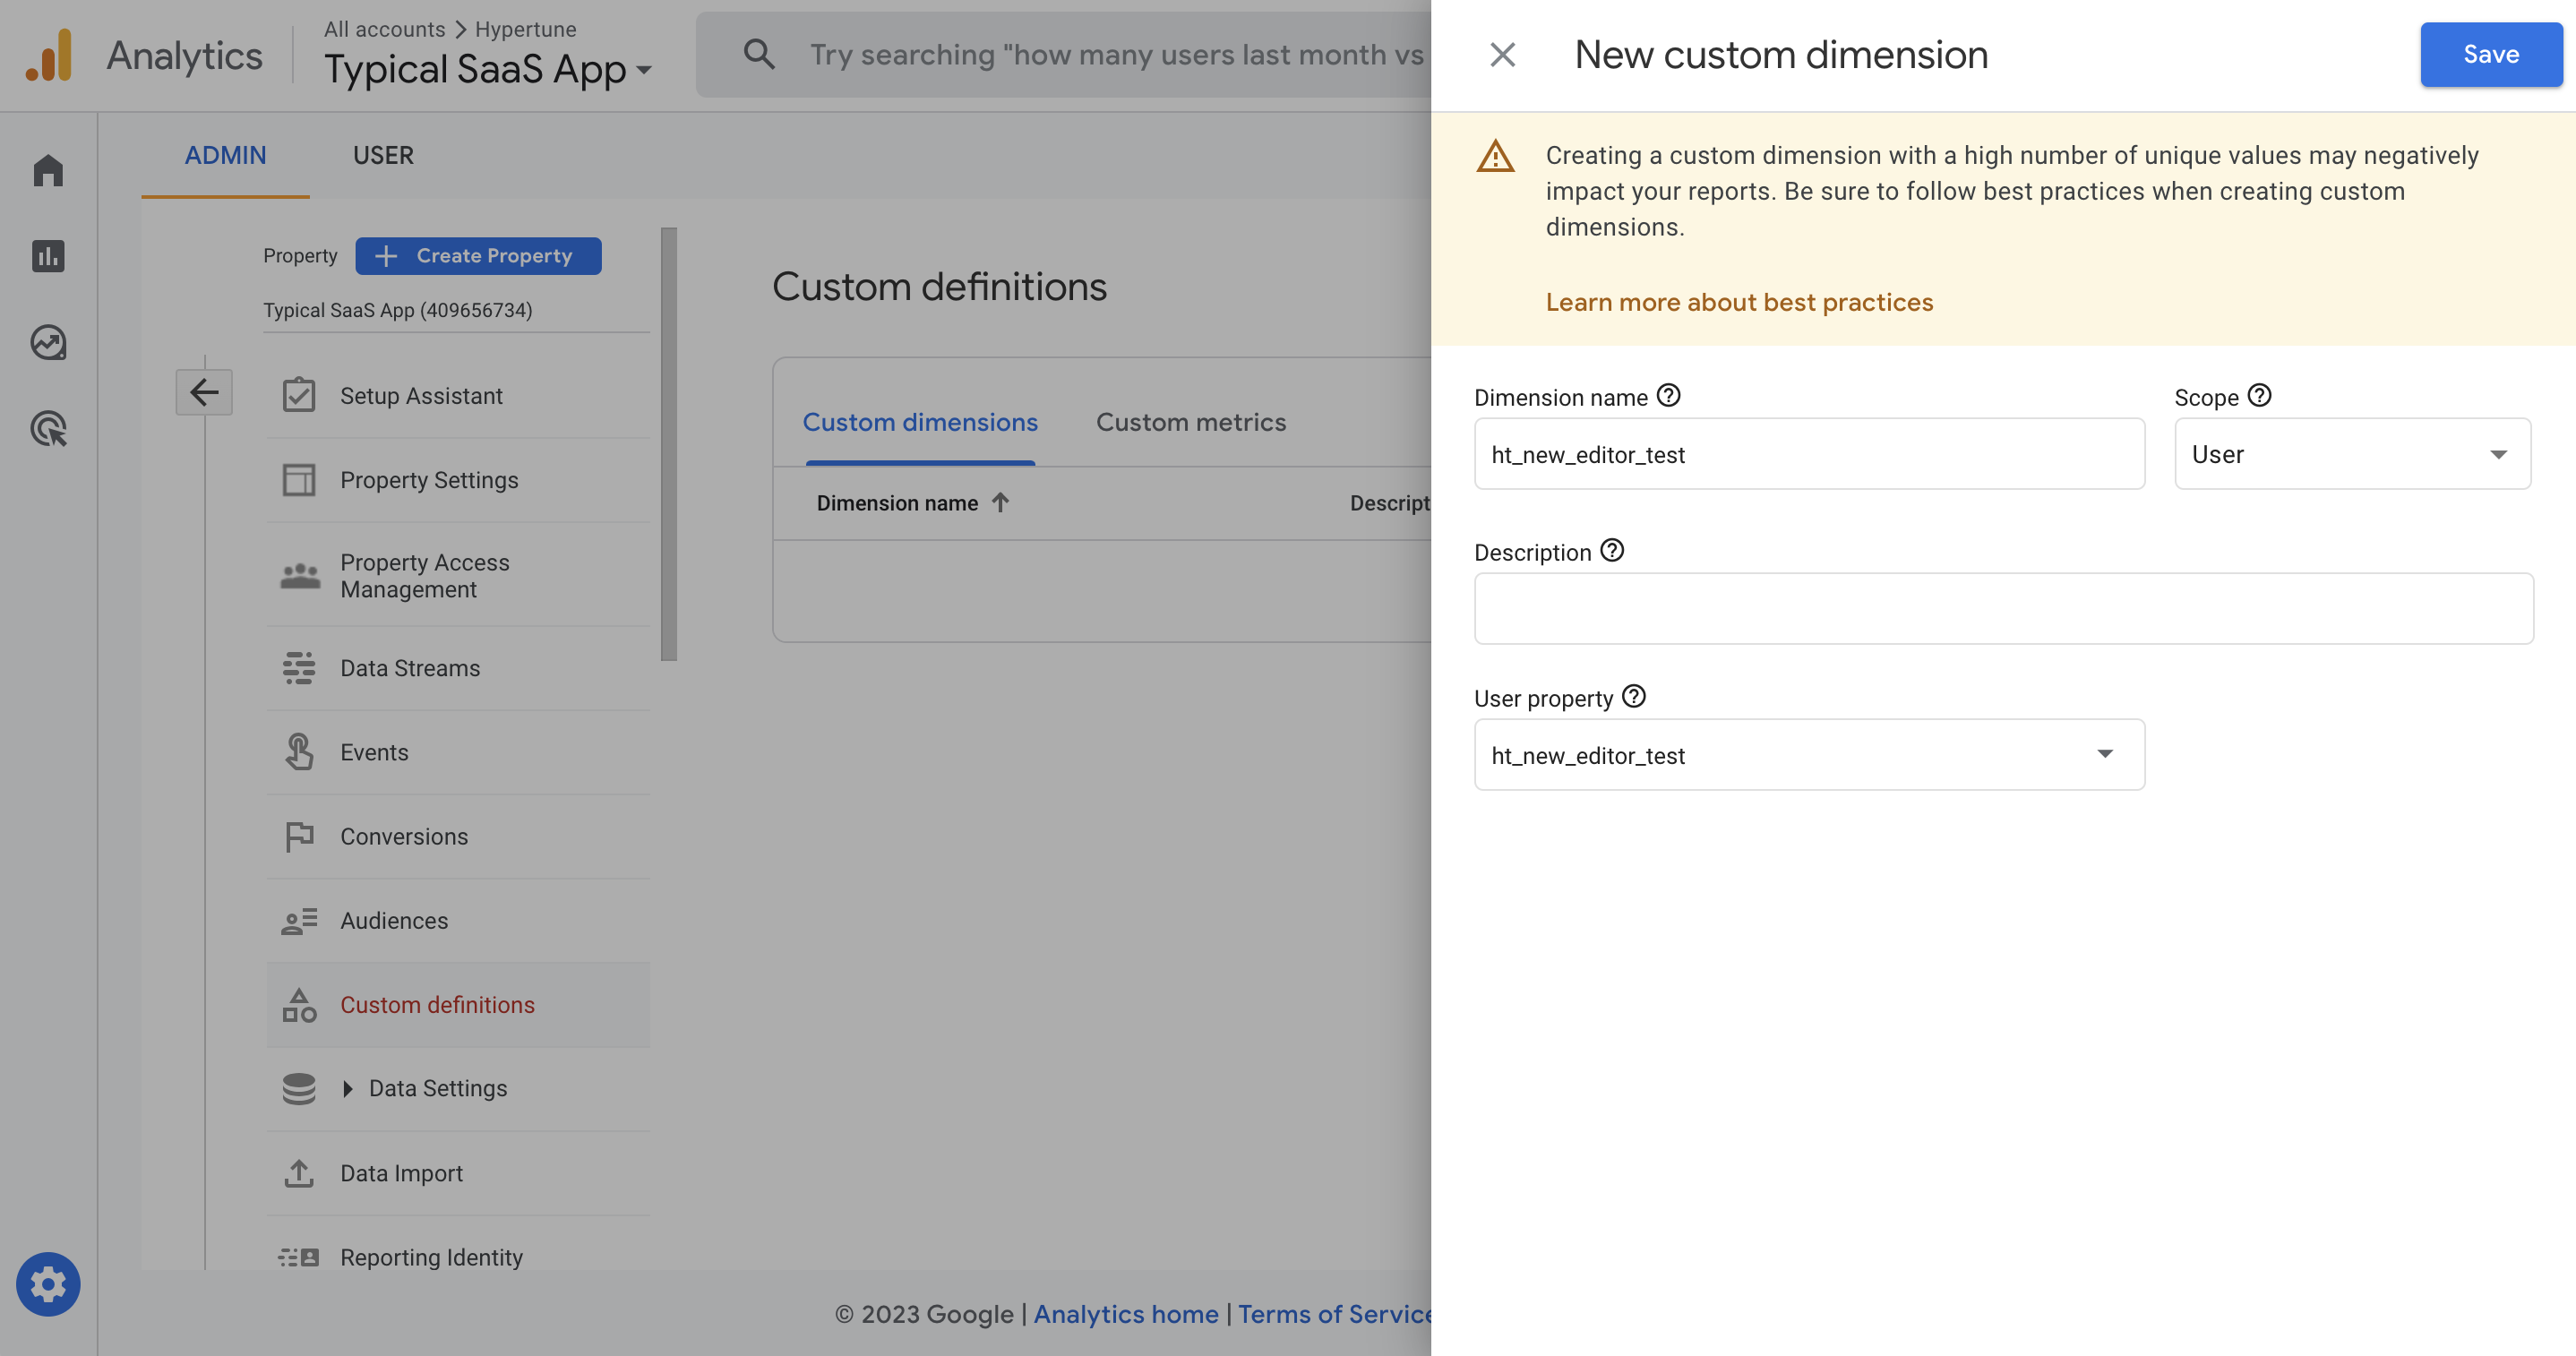The image size is (2576, 1356).
Task: Switch to the USER tab
Action: click(383, 156)
